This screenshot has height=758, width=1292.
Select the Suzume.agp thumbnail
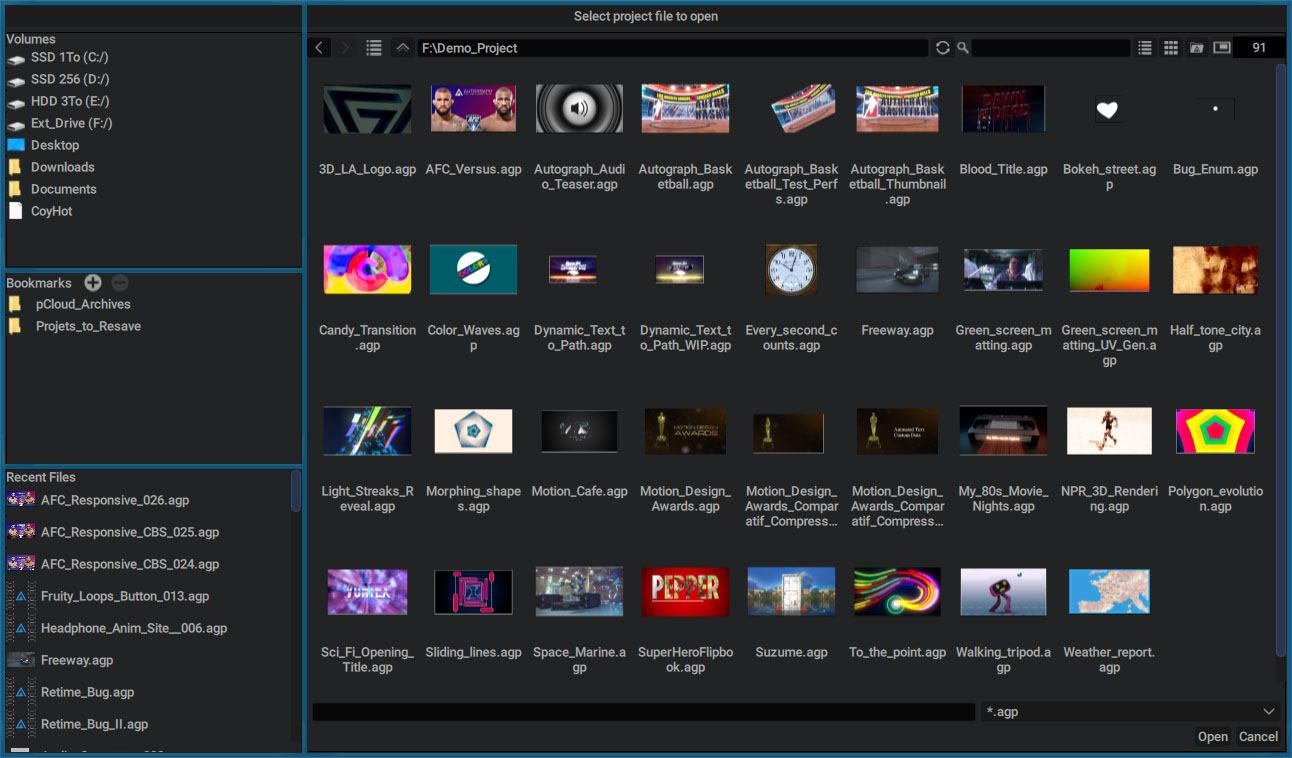coord(791,592)
